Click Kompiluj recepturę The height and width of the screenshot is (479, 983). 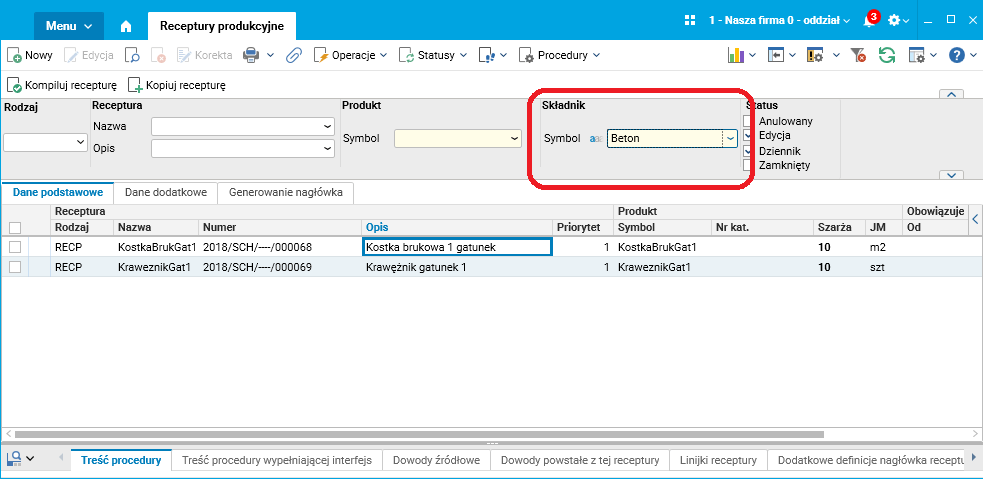click(x=62, y=85)
